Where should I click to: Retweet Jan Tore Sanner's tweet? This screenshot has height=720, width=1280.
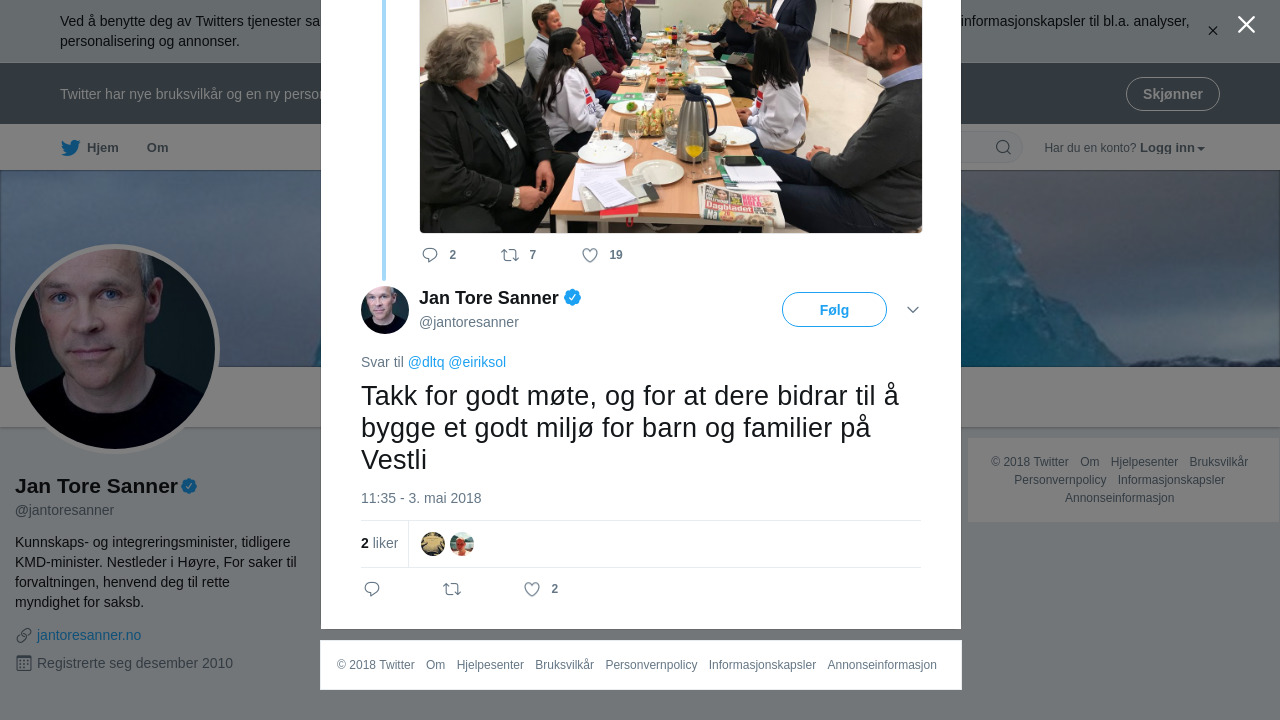[452, 589]
